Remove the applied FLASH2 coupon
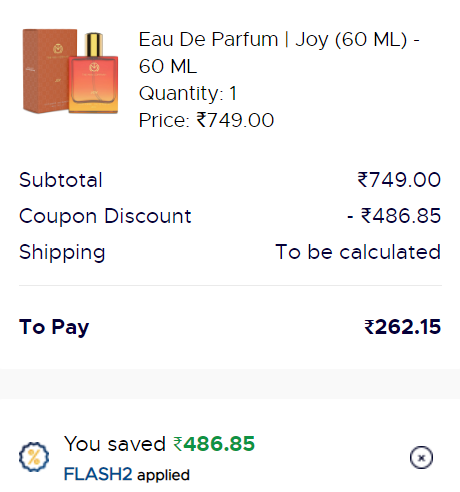 coord(421,457)
